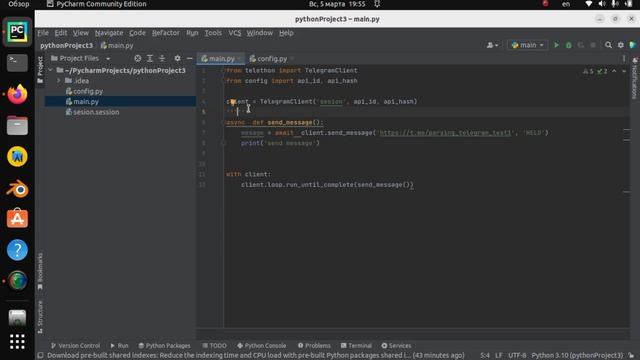Click UTF-8 encoding in status bar
This screenshot has height=360, width=640.
pyautogui.click(x=517, y=356)
